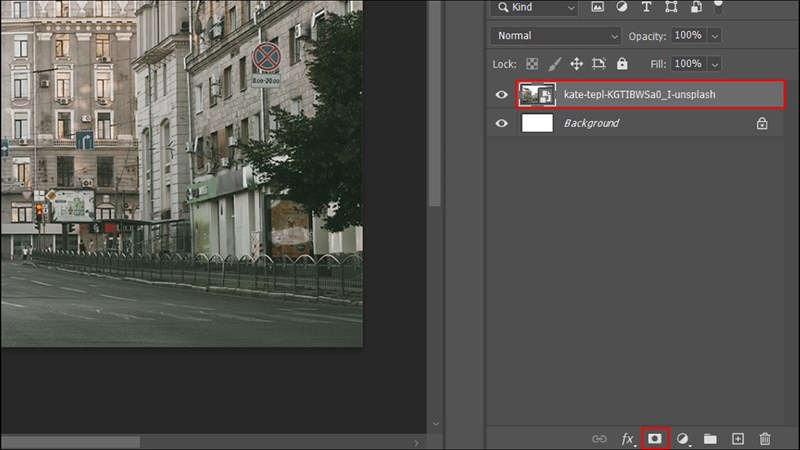
Task: Create a new group folder
Action: [710, 439]
